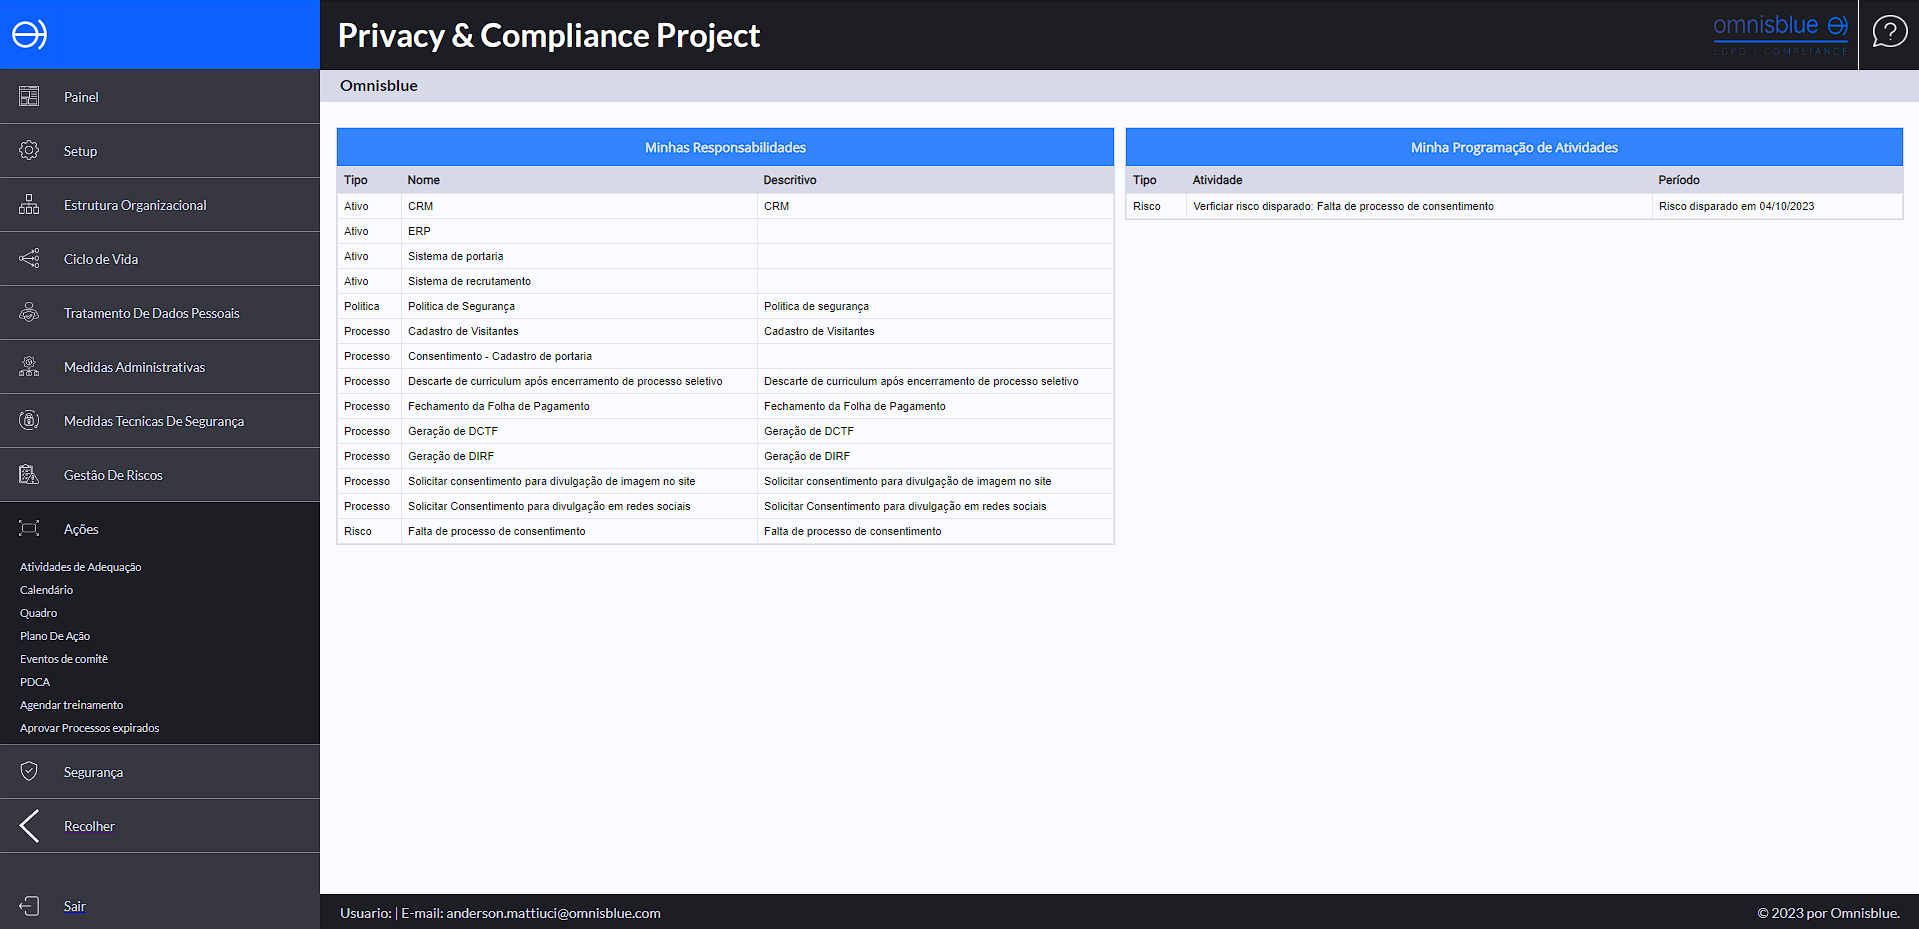Open Atividades de Adequação submenu item
This screenshot has height=929, width=1919.
pyautogui.click(x=80, y=567)
